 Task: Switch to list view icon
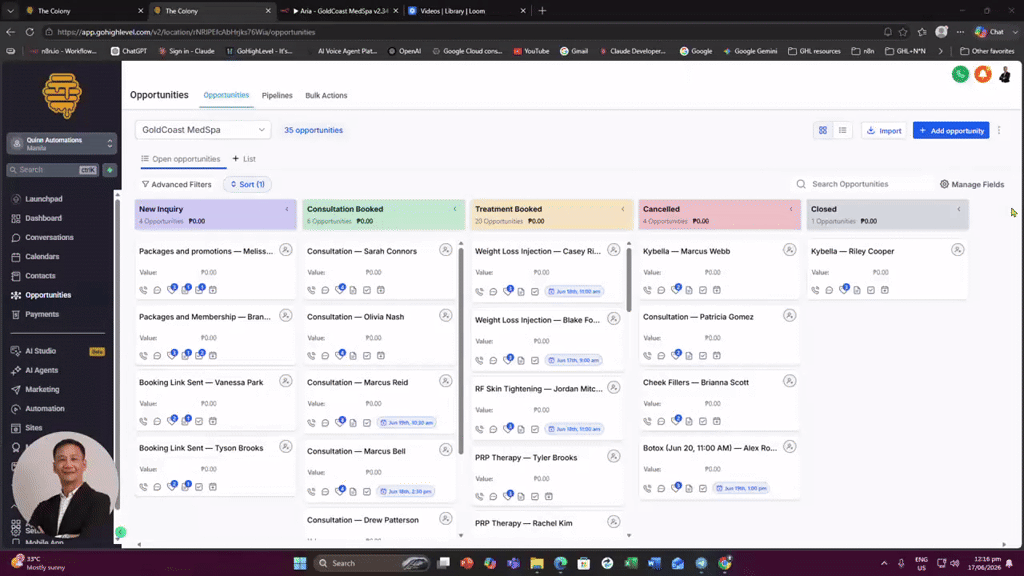(x=842, y=131)
